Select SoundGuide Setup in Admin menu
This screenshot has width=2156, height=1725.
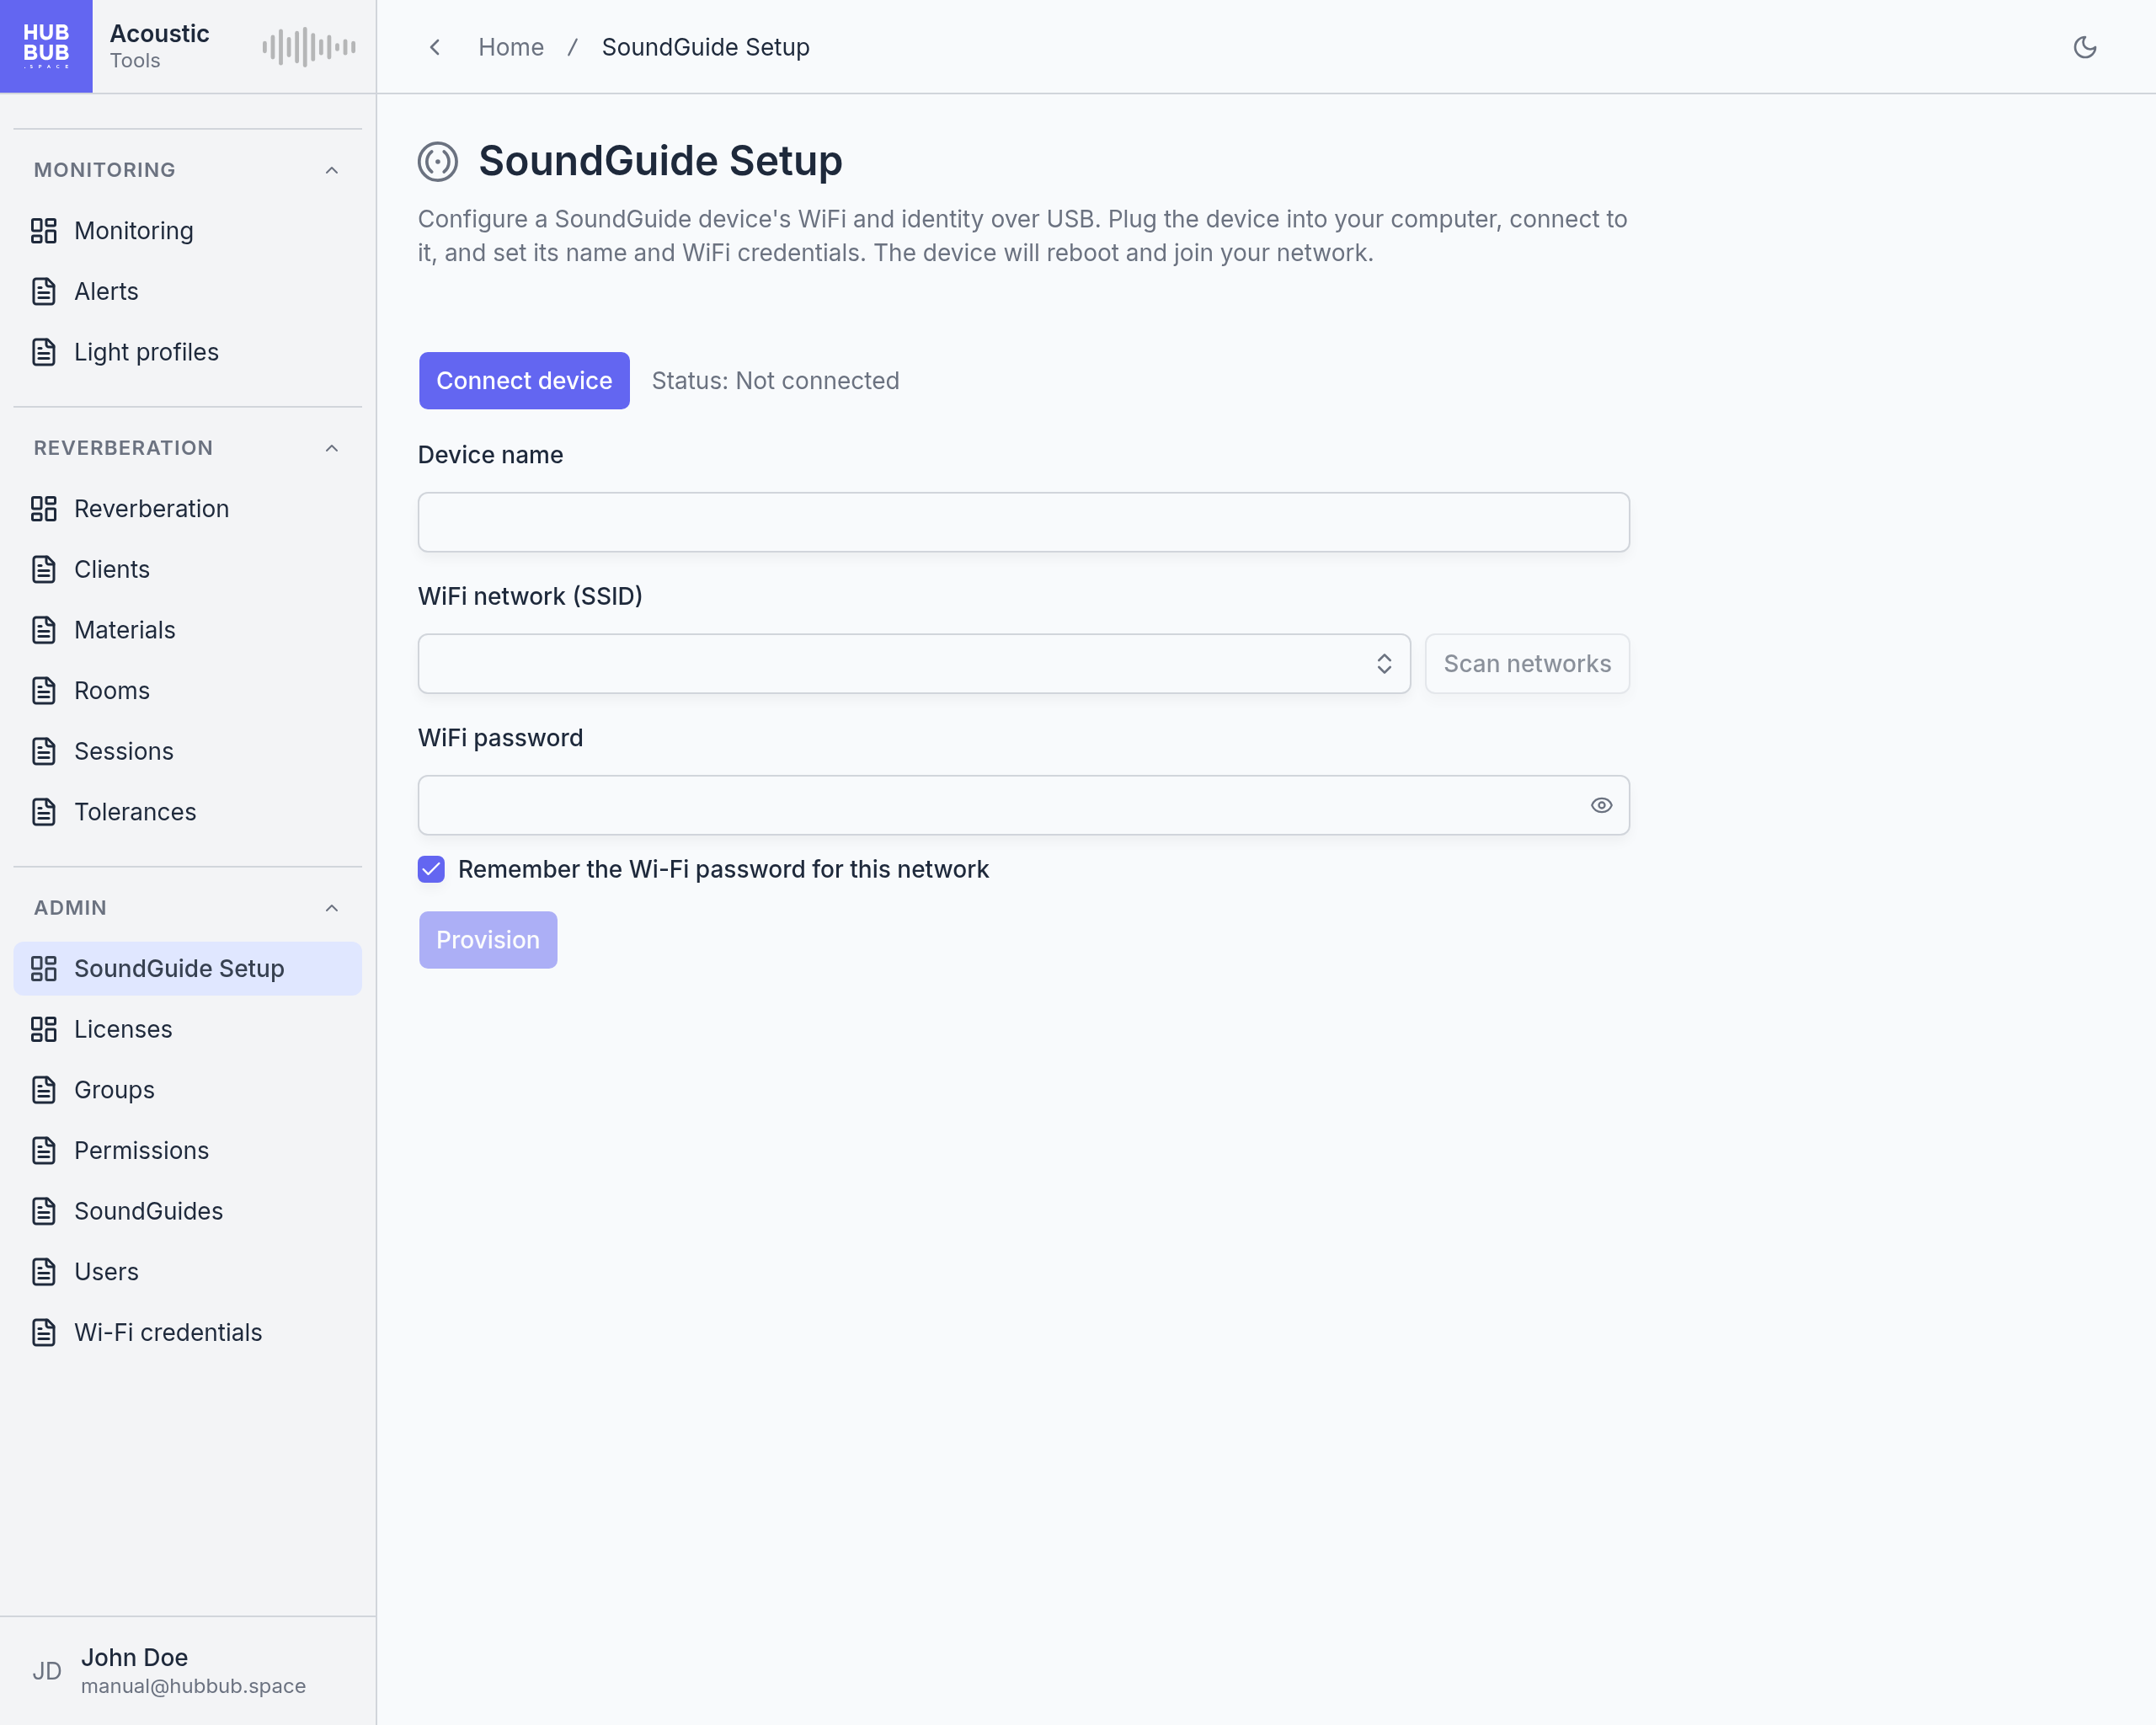[x=188, y=969]
